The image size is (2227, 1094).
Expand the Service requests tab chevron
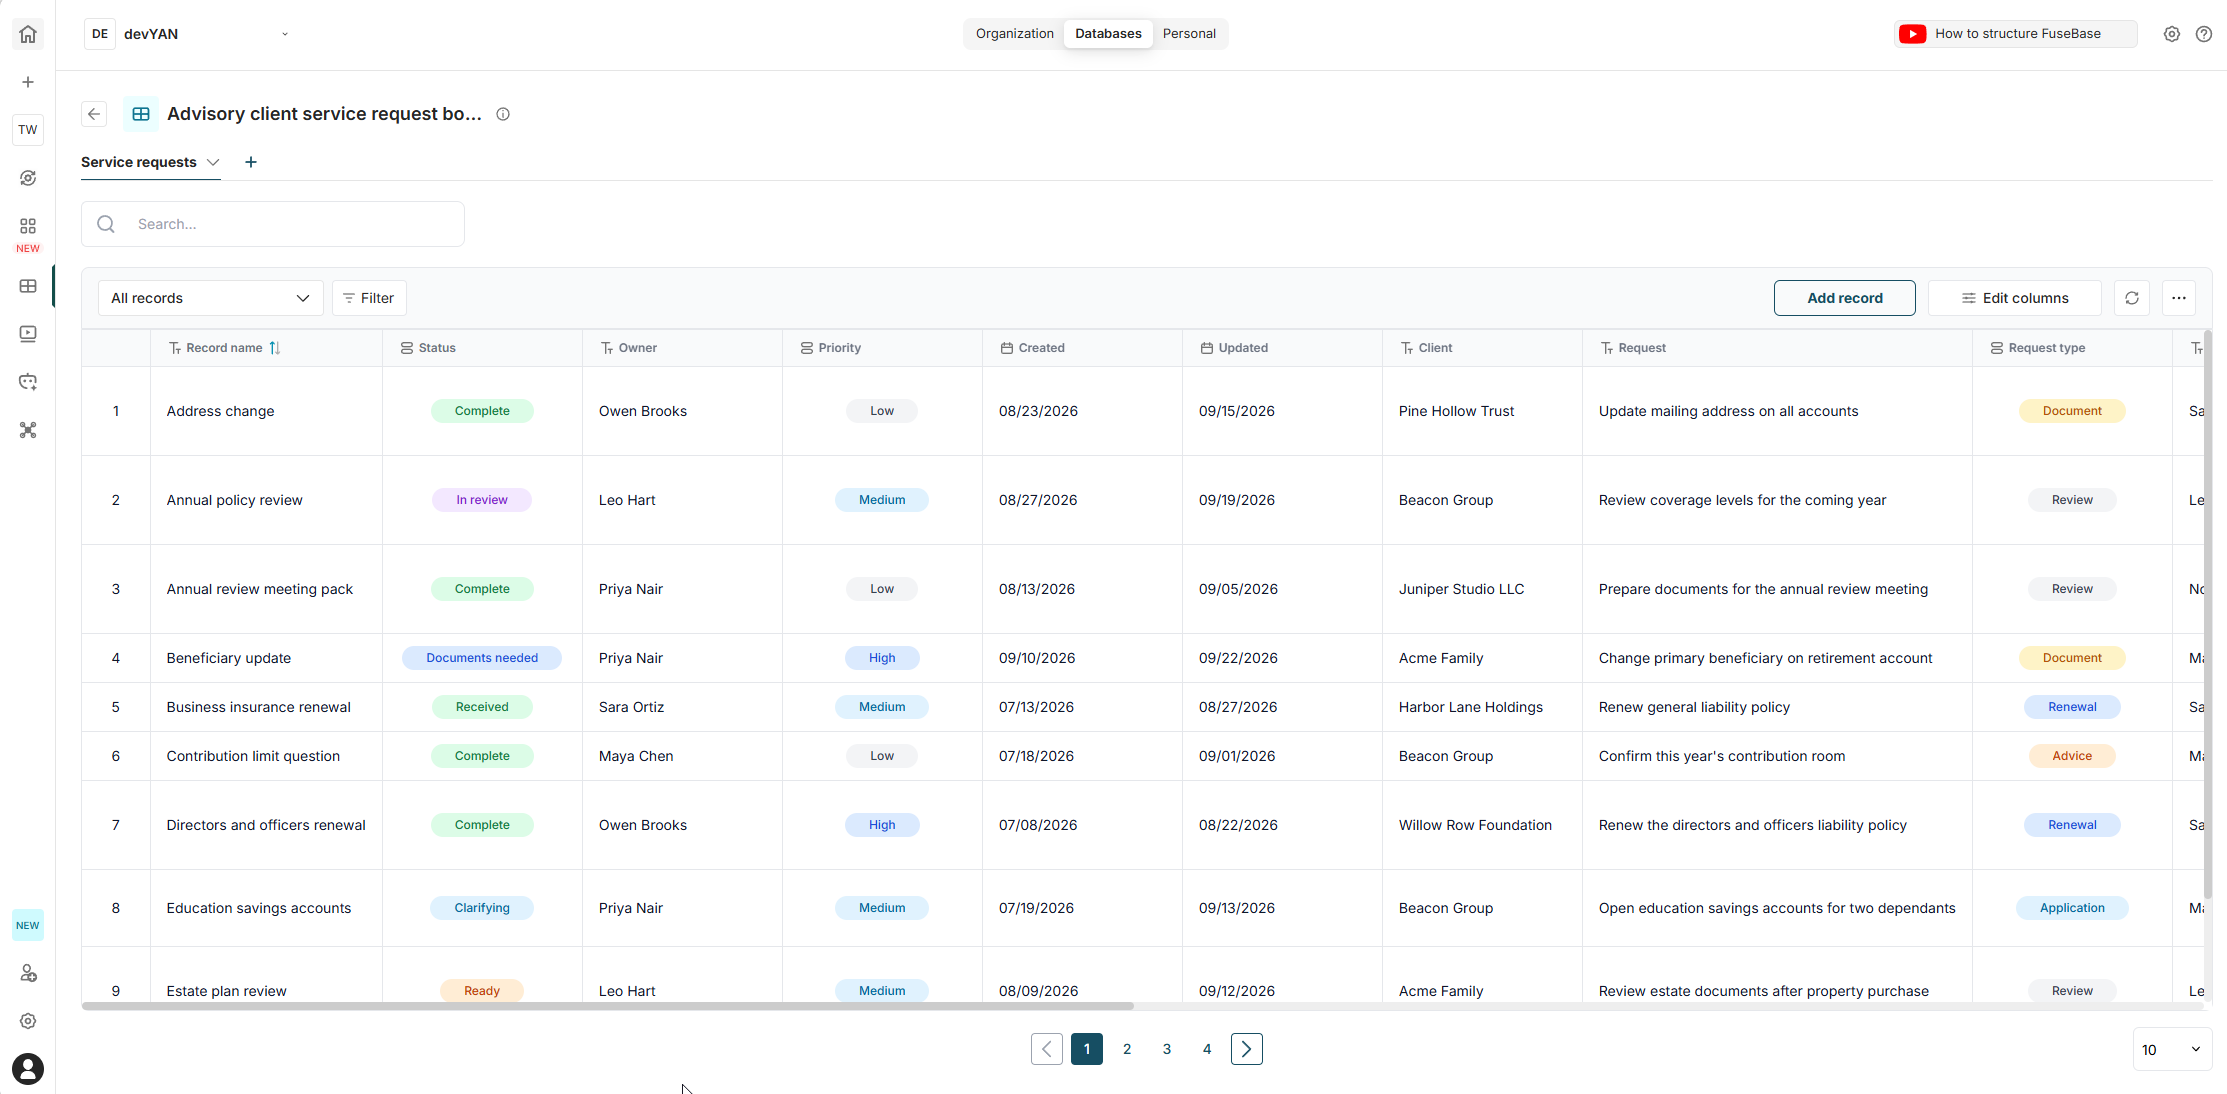point(213,162)
